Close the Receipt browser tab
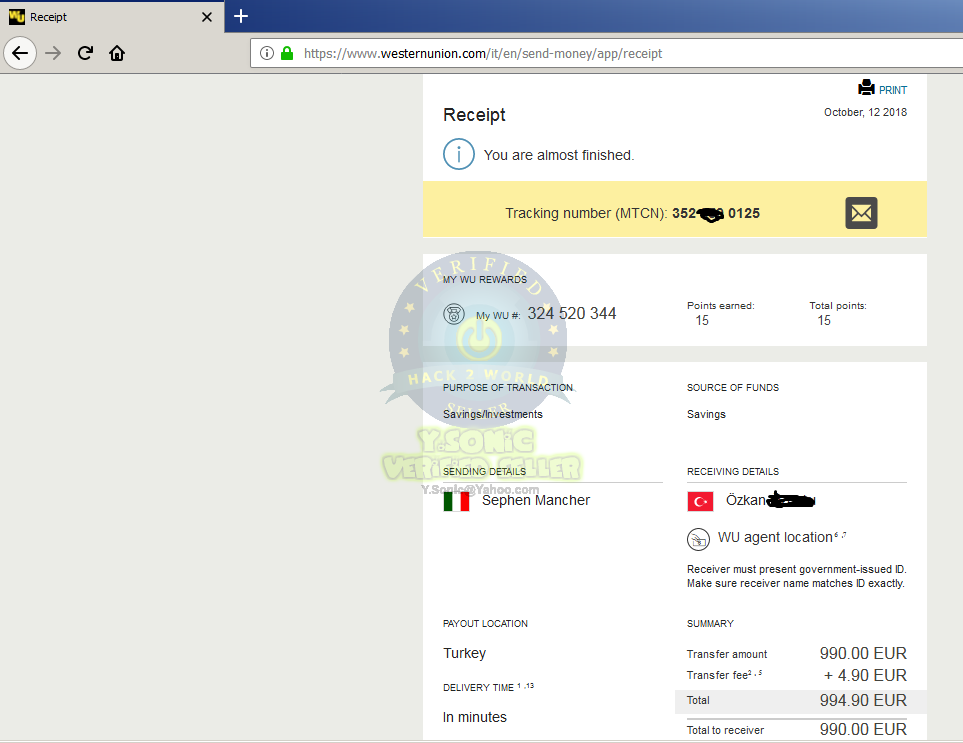Image resolution: width=963 pixels, height=743 pixels. (x=207, y=17)
